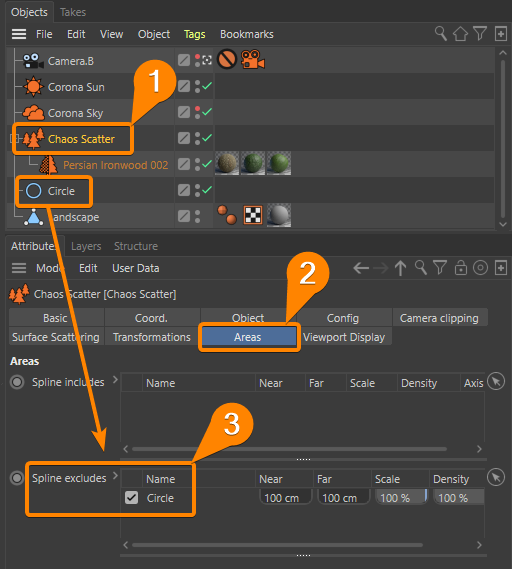
Task: Click the new panel plus icon in Attributes toolbar
Action: [x=501, y=268]
